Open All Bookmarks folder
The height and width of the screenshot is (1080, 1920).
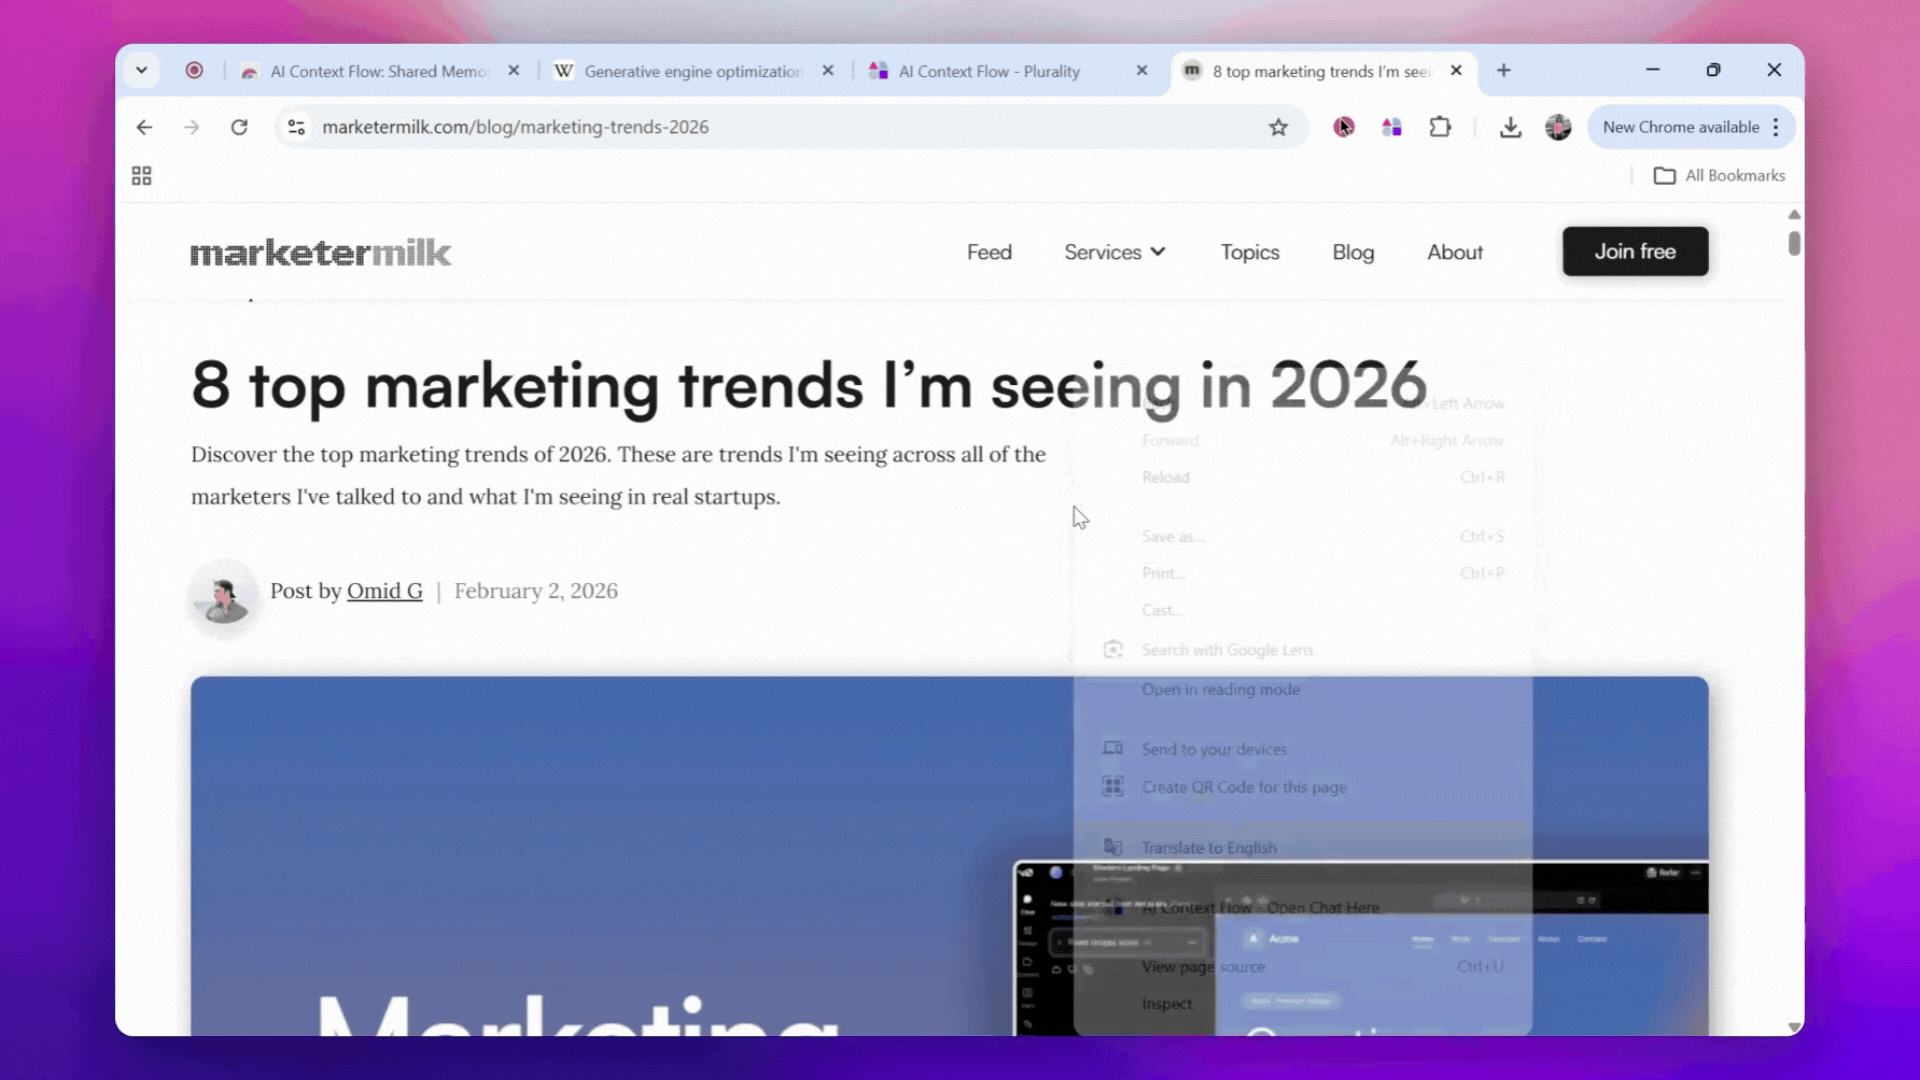[x=1720, y=176]
